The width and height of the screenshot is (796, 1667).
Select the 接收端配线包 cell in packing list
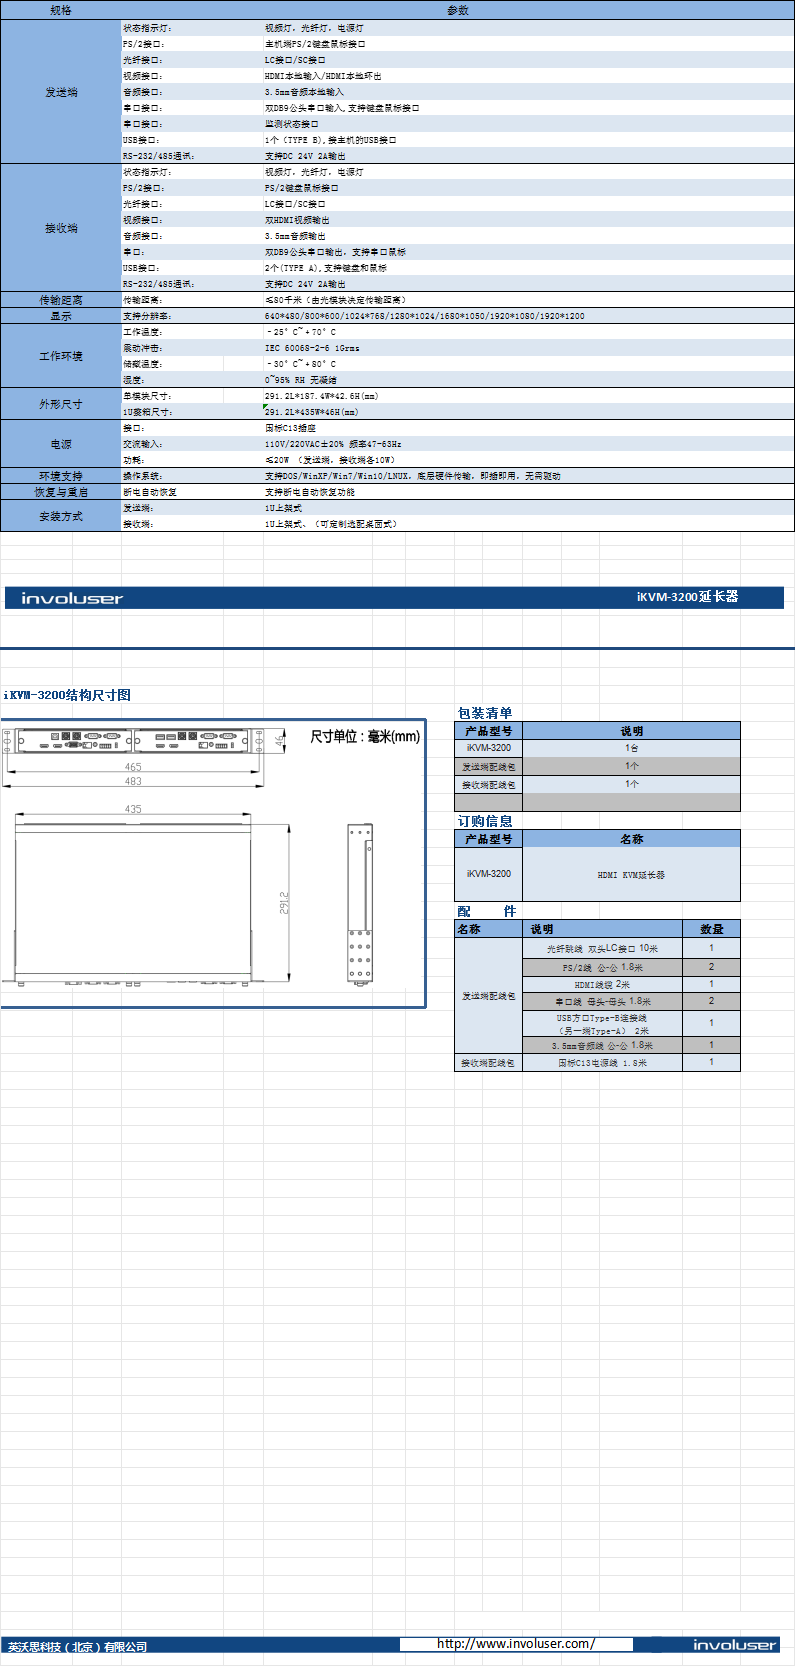point(489,785)
